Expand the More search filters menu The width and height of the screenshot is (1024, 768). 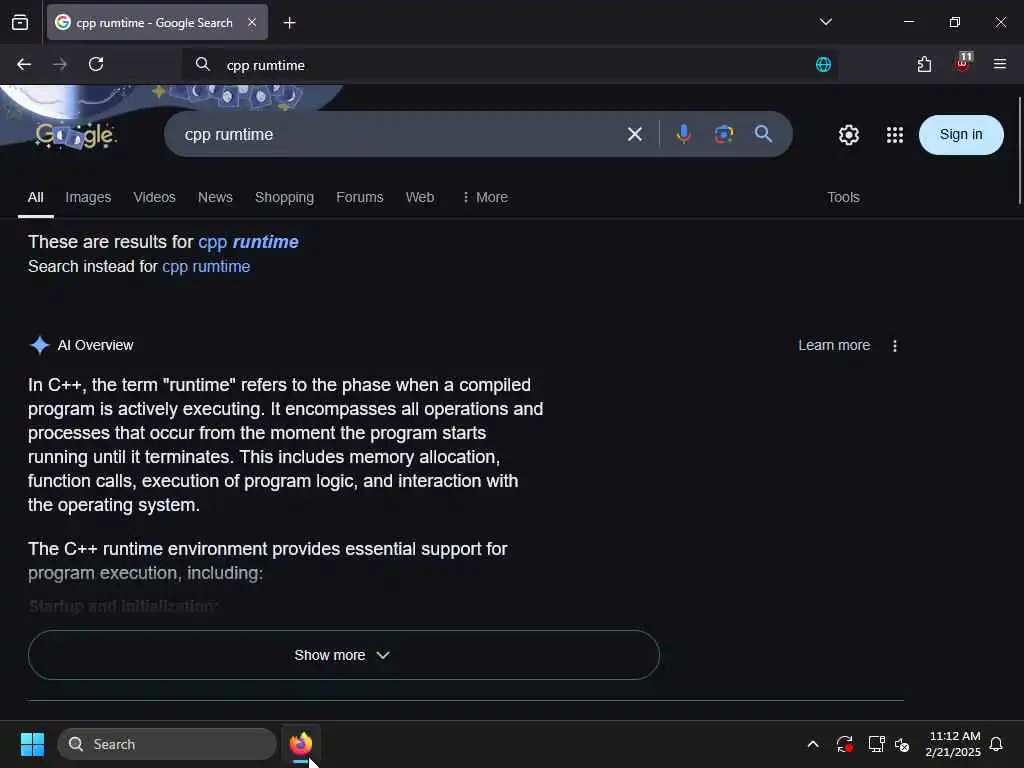coord(485,197)
